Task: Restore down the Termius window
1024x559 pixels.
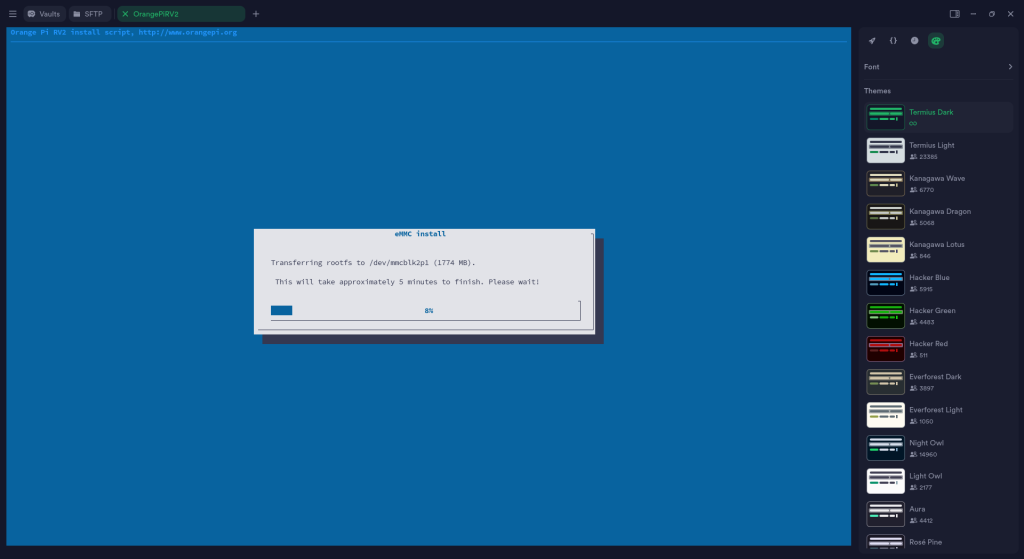Action: pos(991,14)
